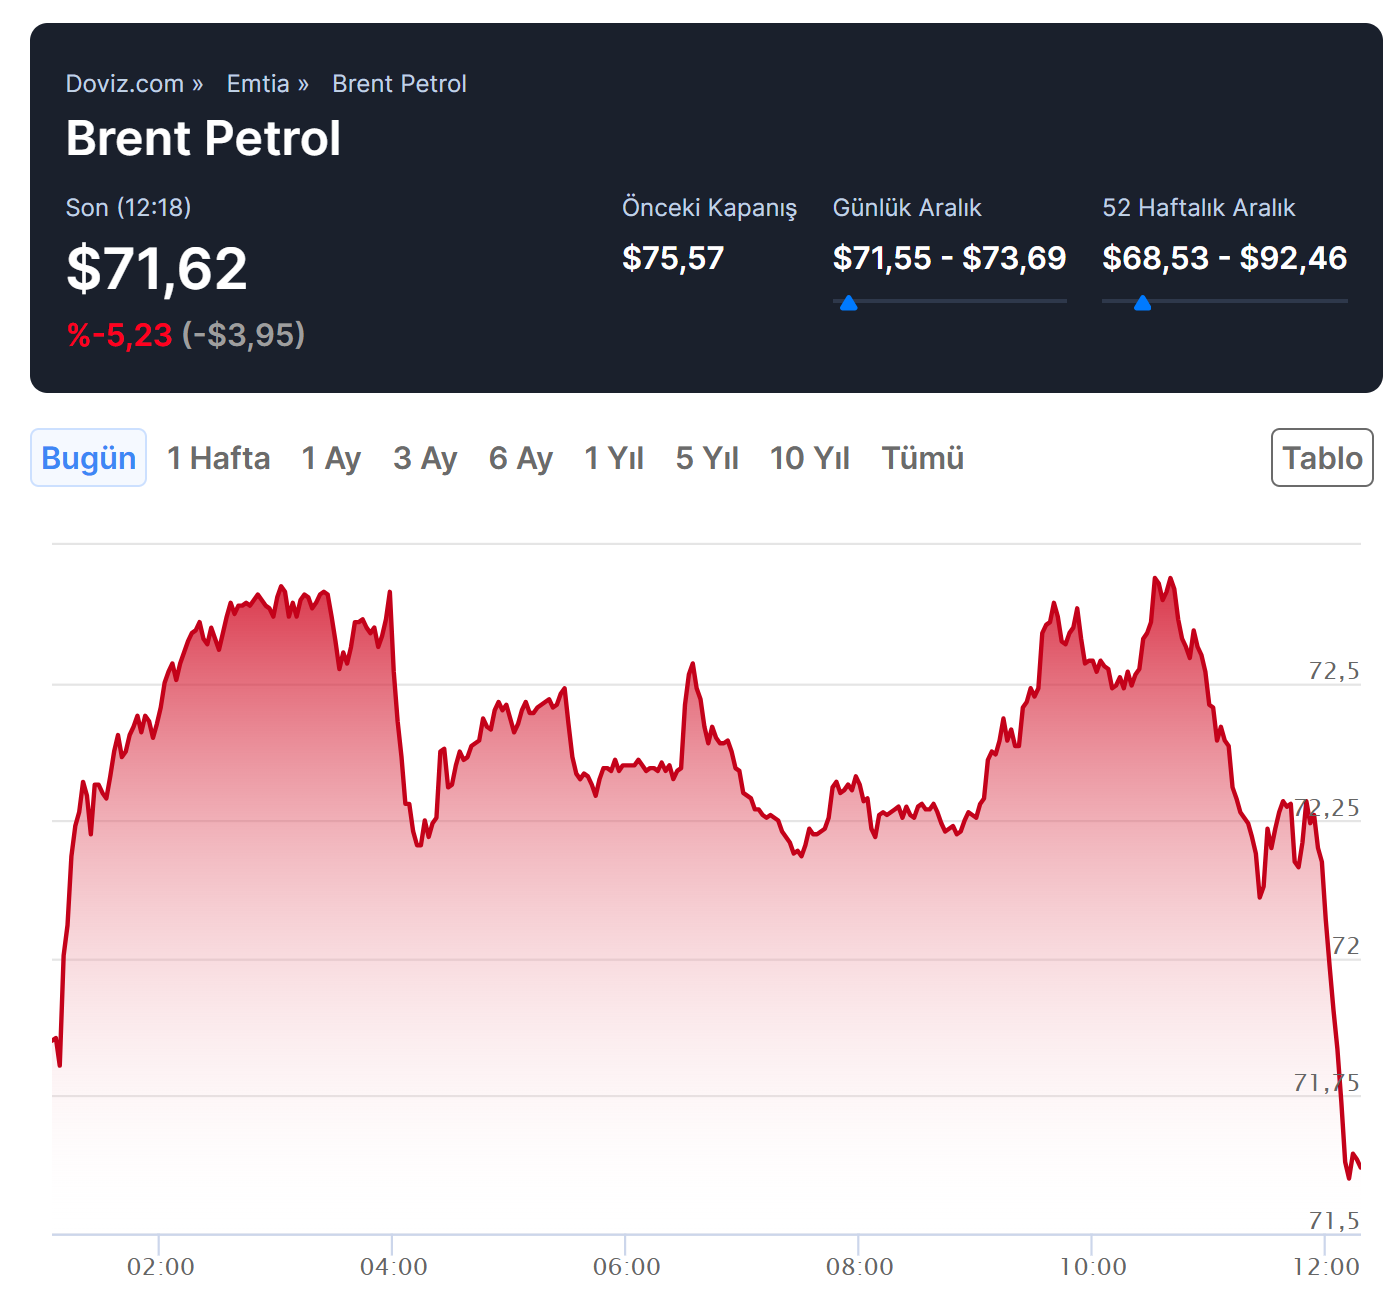Switch to the 10 Yıl range

coord(809,458)
